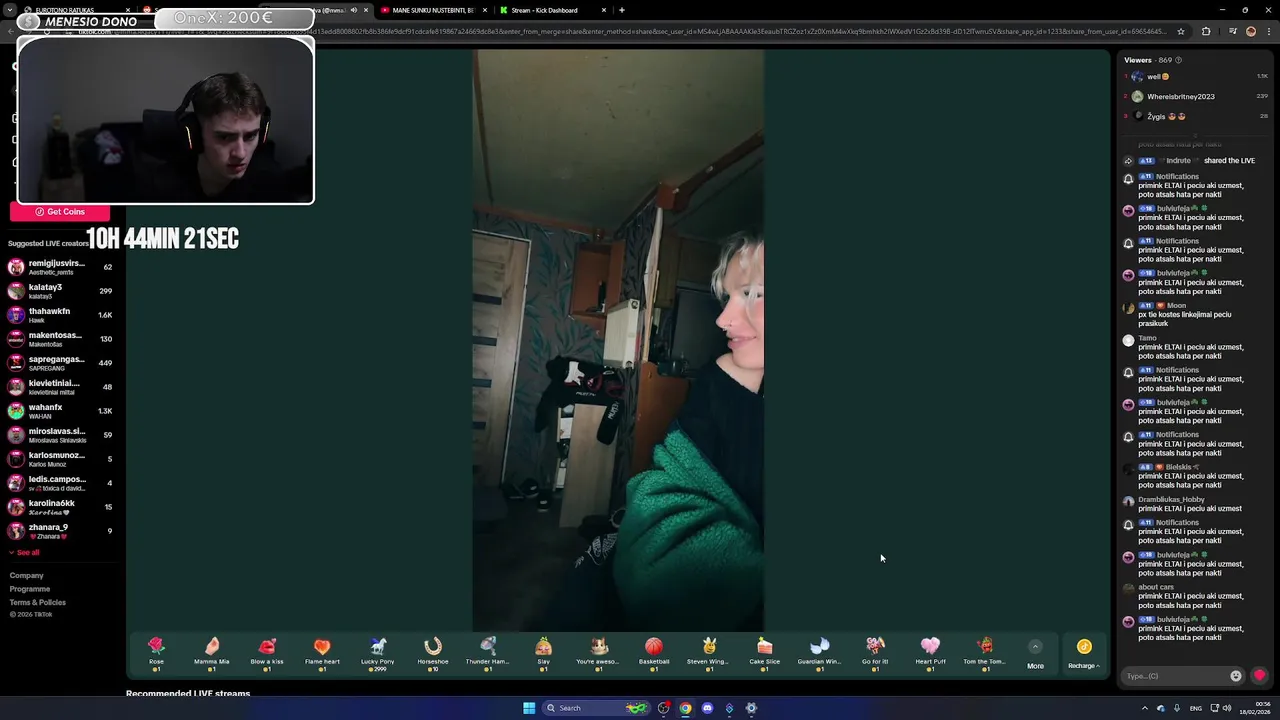This screenshot has width=1280, height=720.
Task: Open Dramblukas_Hobby chat user profile
Action: [x=1171, y=499]
